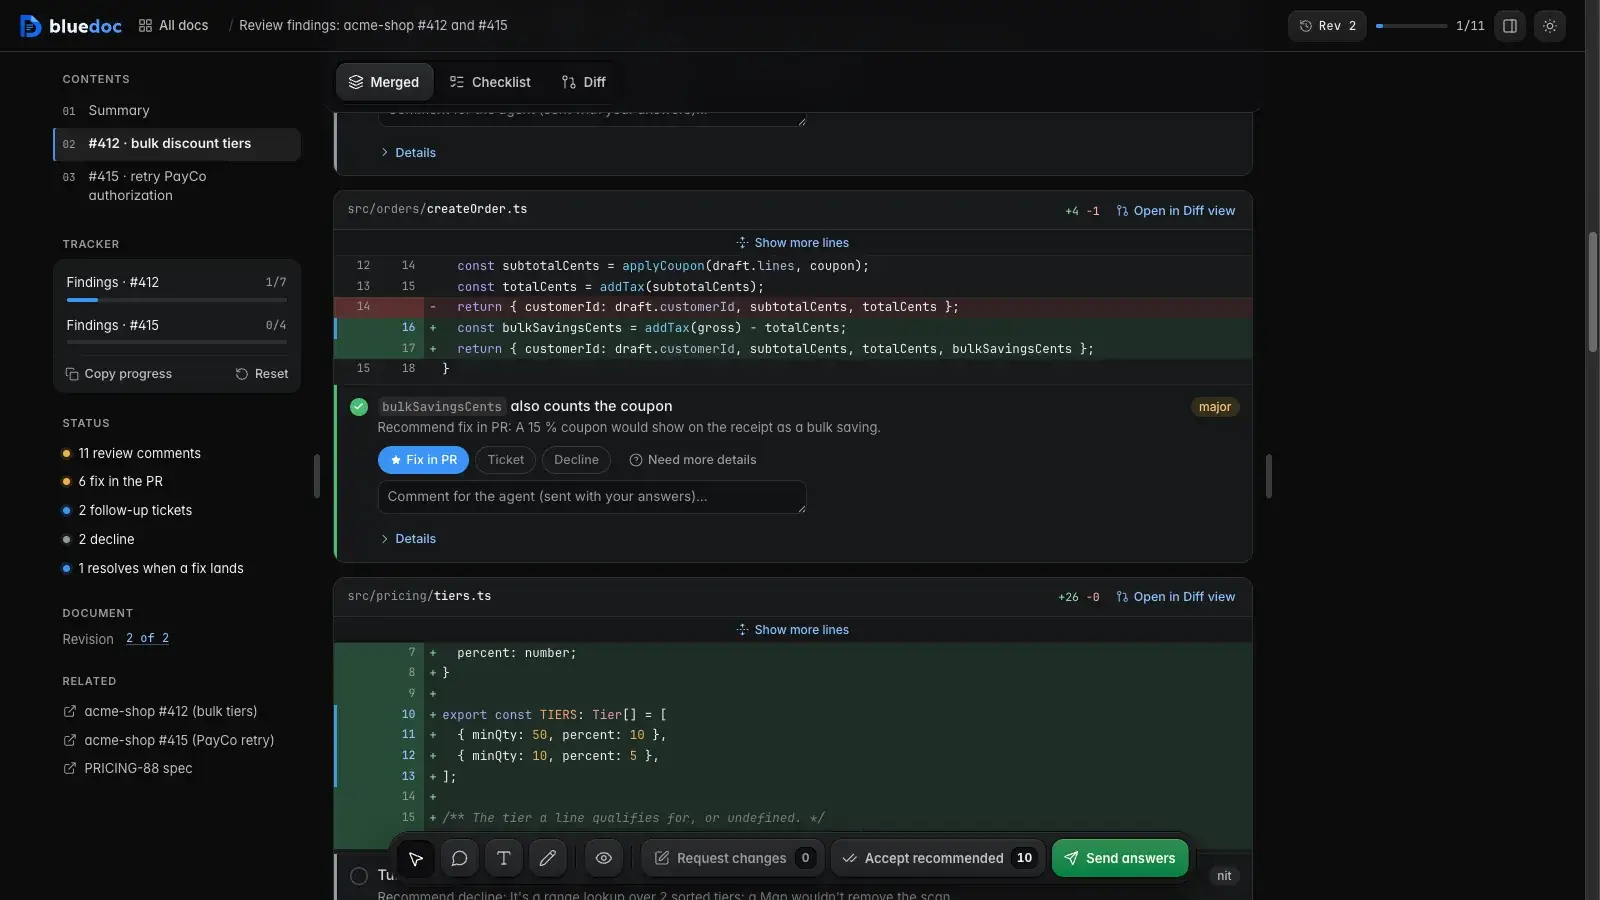
Task: Show more lines in tiers.ts
Action: coord(793,630)
